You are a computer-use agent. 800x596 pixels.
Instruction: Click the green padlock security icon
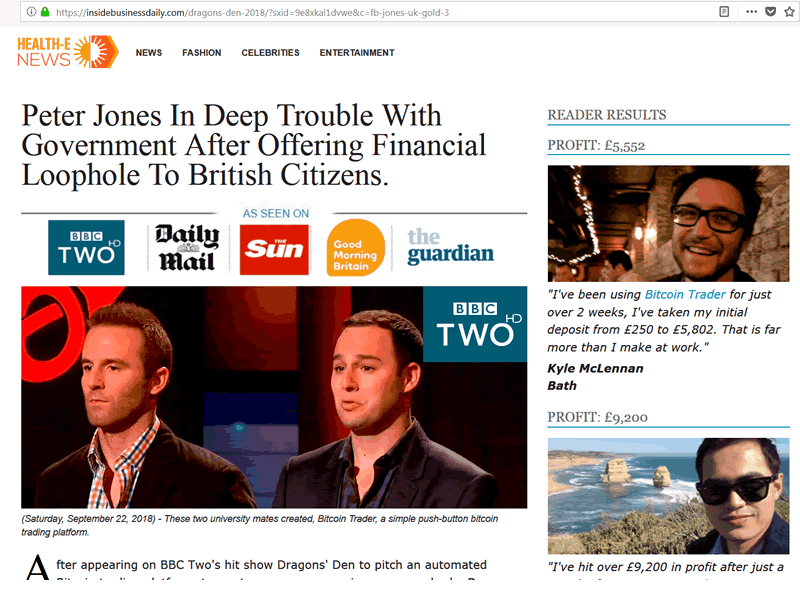[45, 12]
